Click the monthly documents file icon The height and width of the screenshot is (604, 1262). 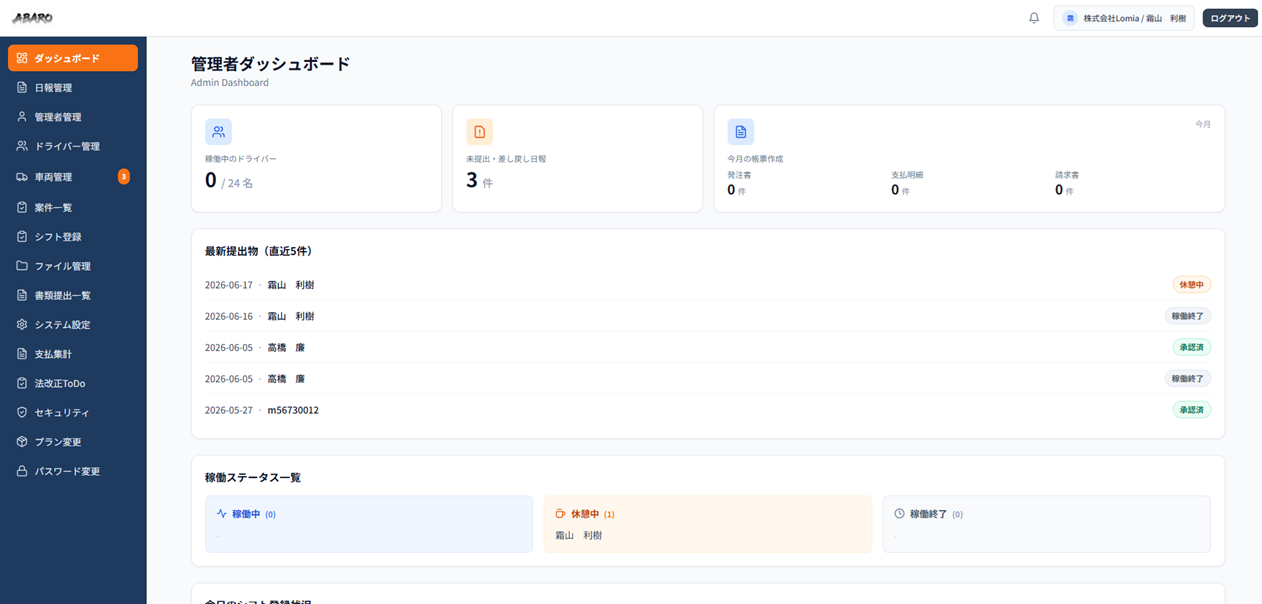741,132
